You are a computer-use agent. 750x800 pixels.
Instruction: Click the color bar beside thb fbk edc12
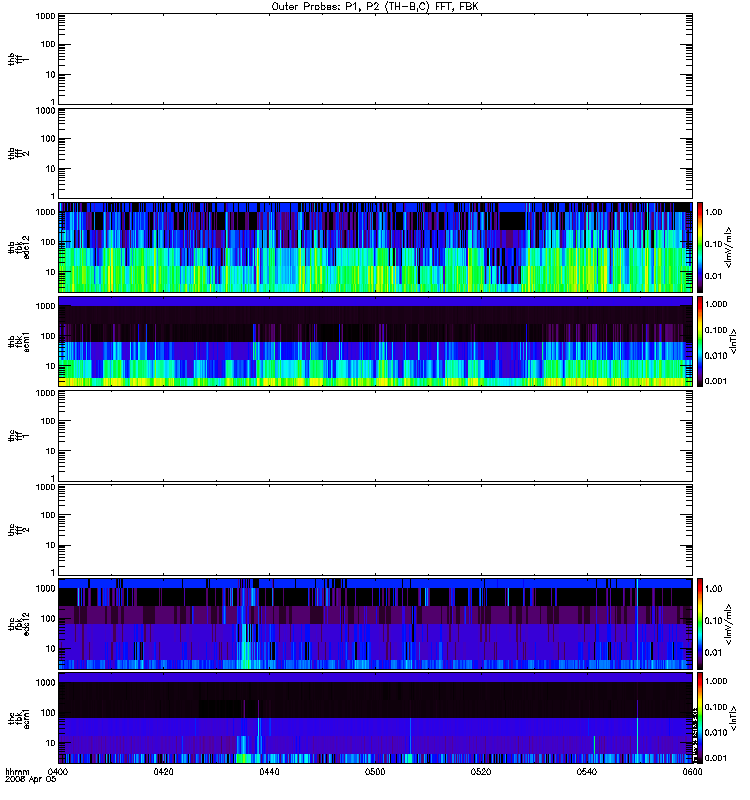point(700,247)
